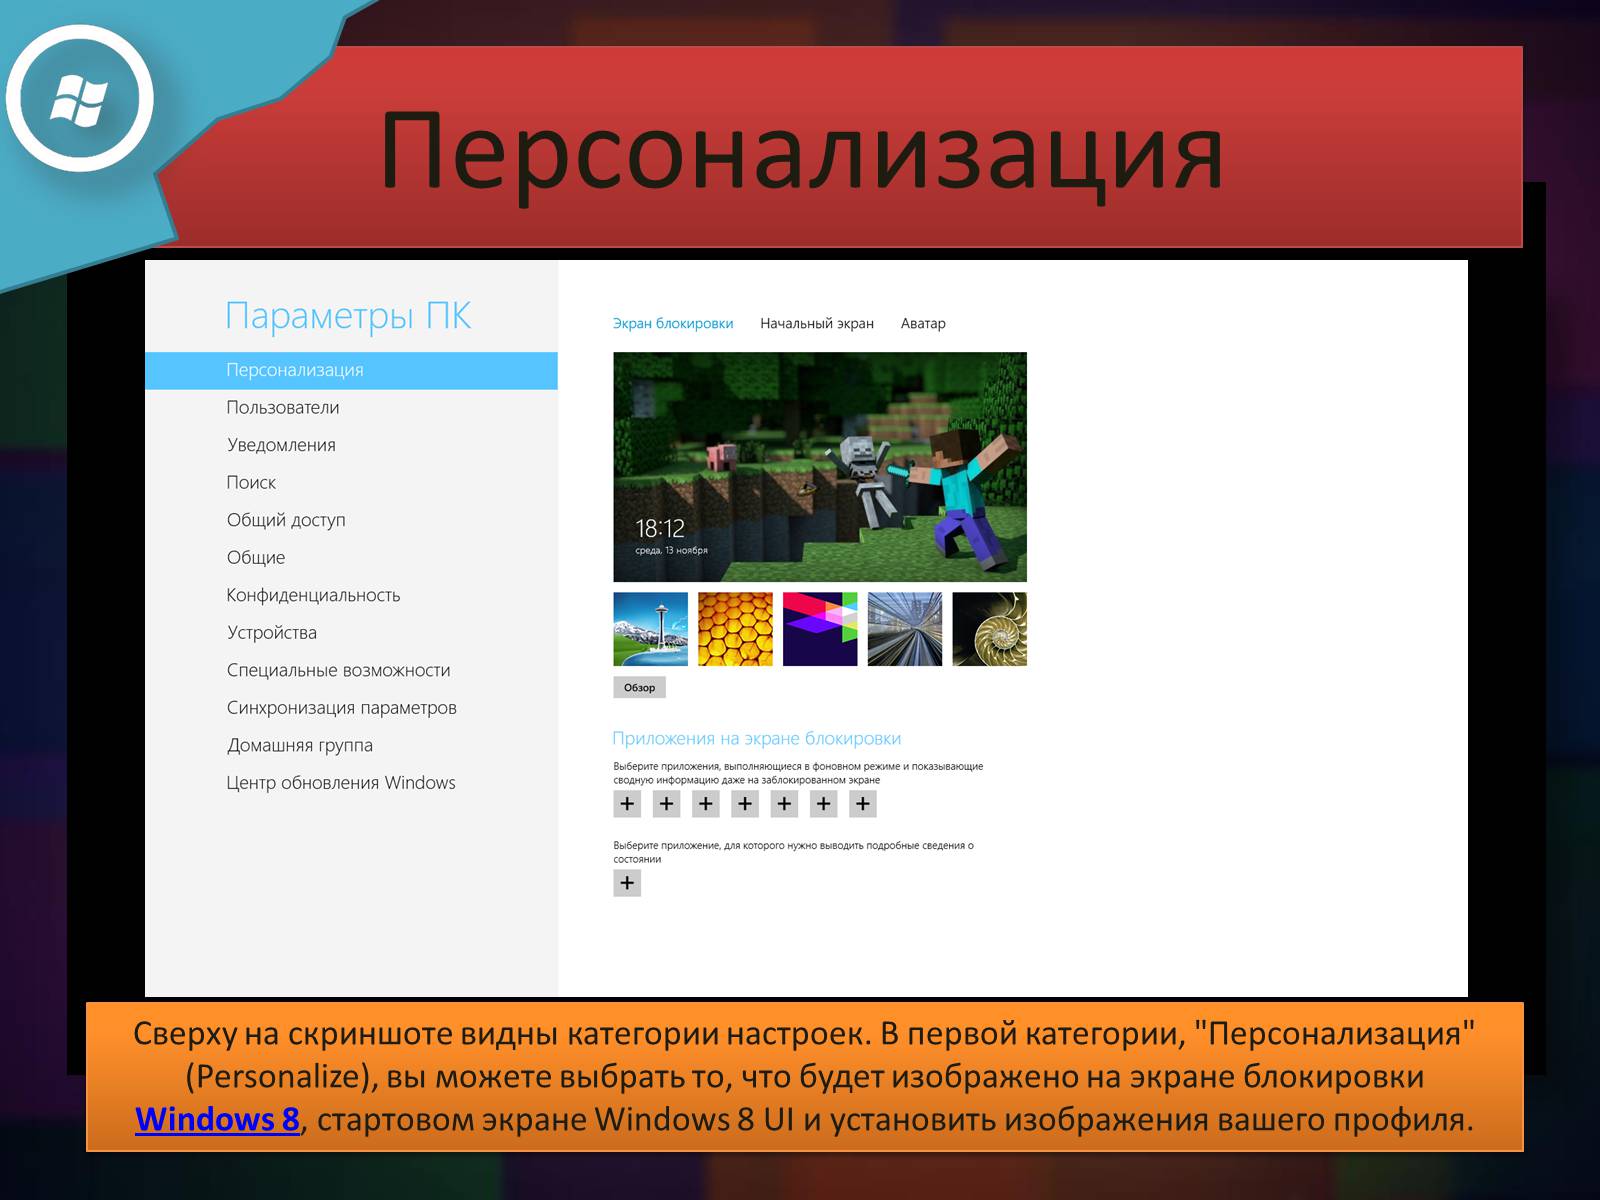Open the Windows 8 hyperlink in caption
This screenshot has width=1600, height=1200.
click(x=217, y=1119)
